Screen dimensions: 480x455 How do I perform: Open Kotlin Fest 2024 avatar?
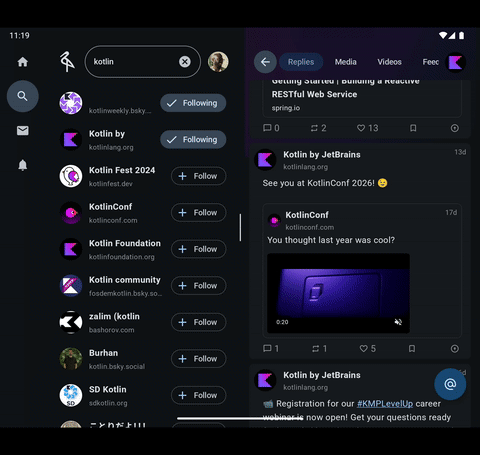[71, 176]
